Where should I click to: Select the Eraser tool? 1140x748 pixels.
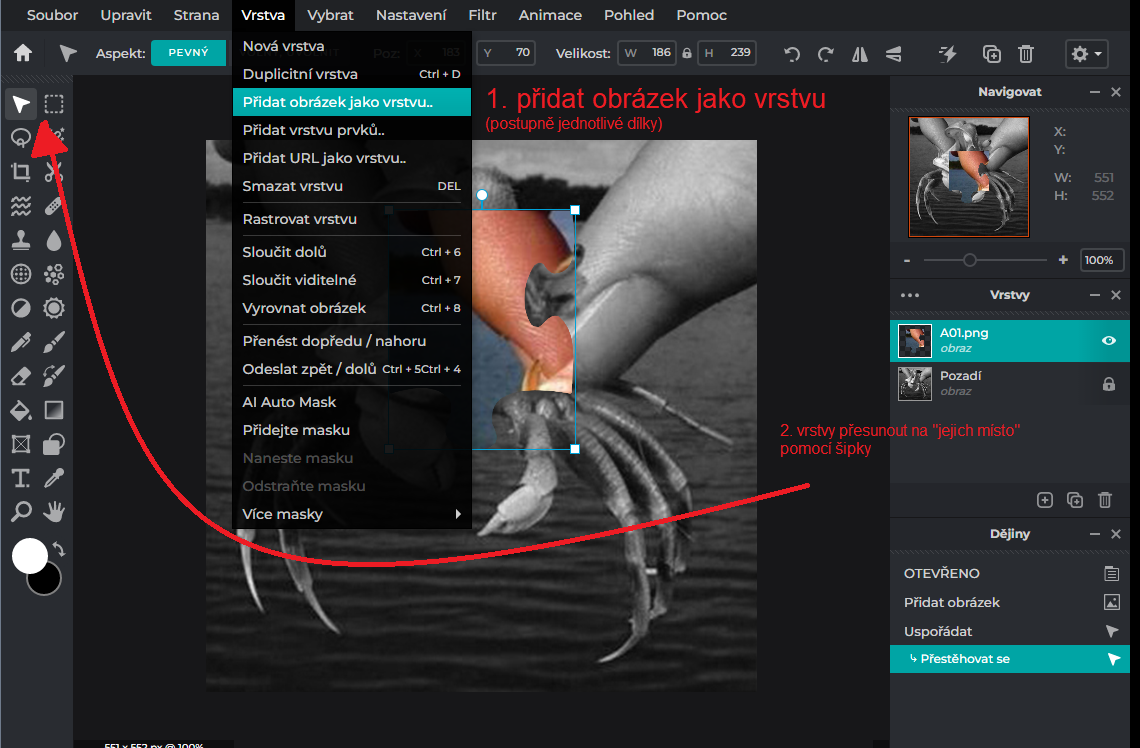point(21,376)
